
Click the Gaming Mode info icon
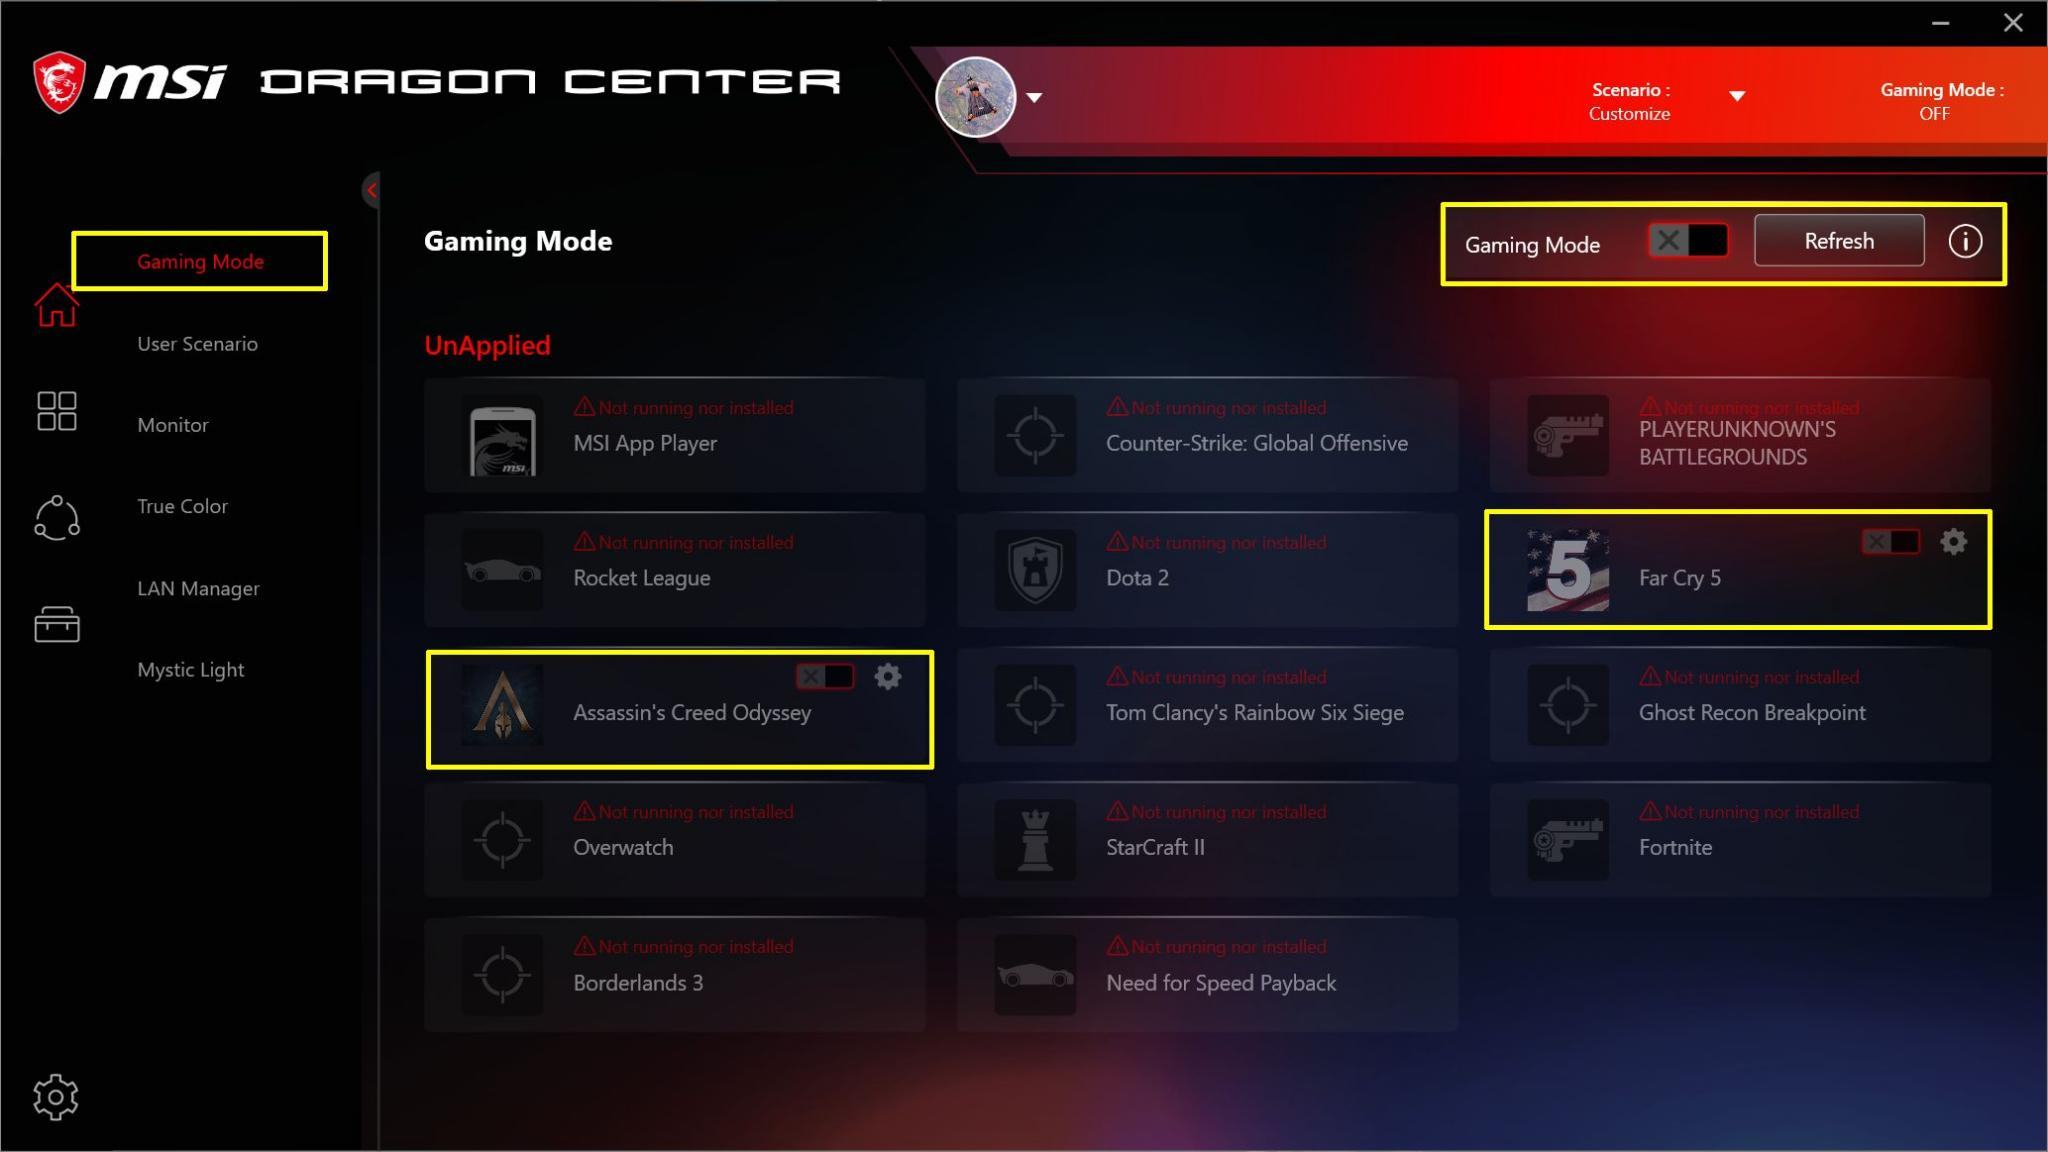tap(1965, 241)
